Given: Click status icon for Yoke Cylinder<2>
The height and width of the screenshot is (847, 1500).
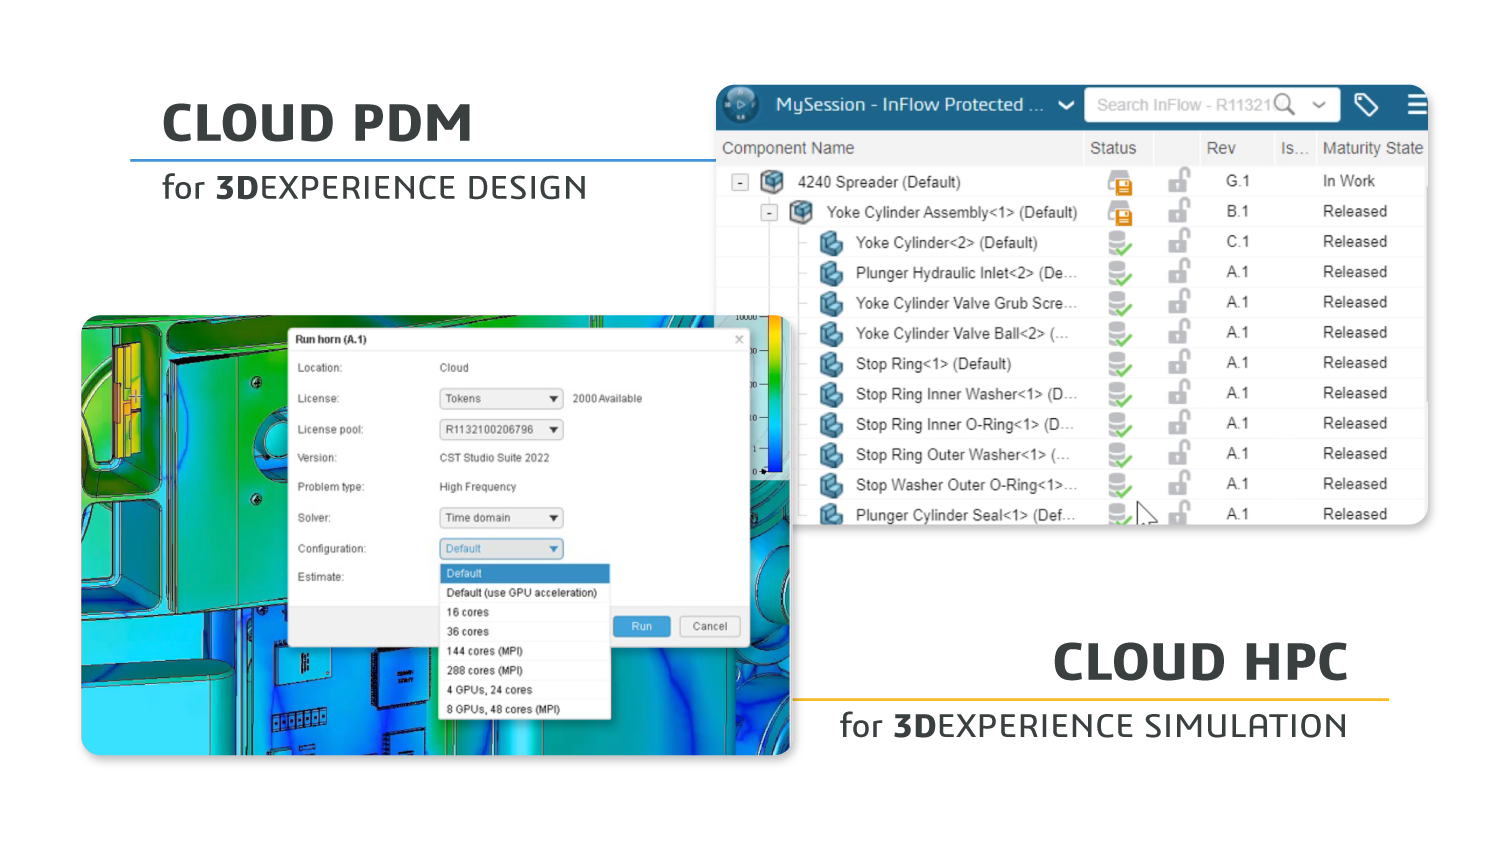Looking at the screenshot, I should coord(1120,242).
